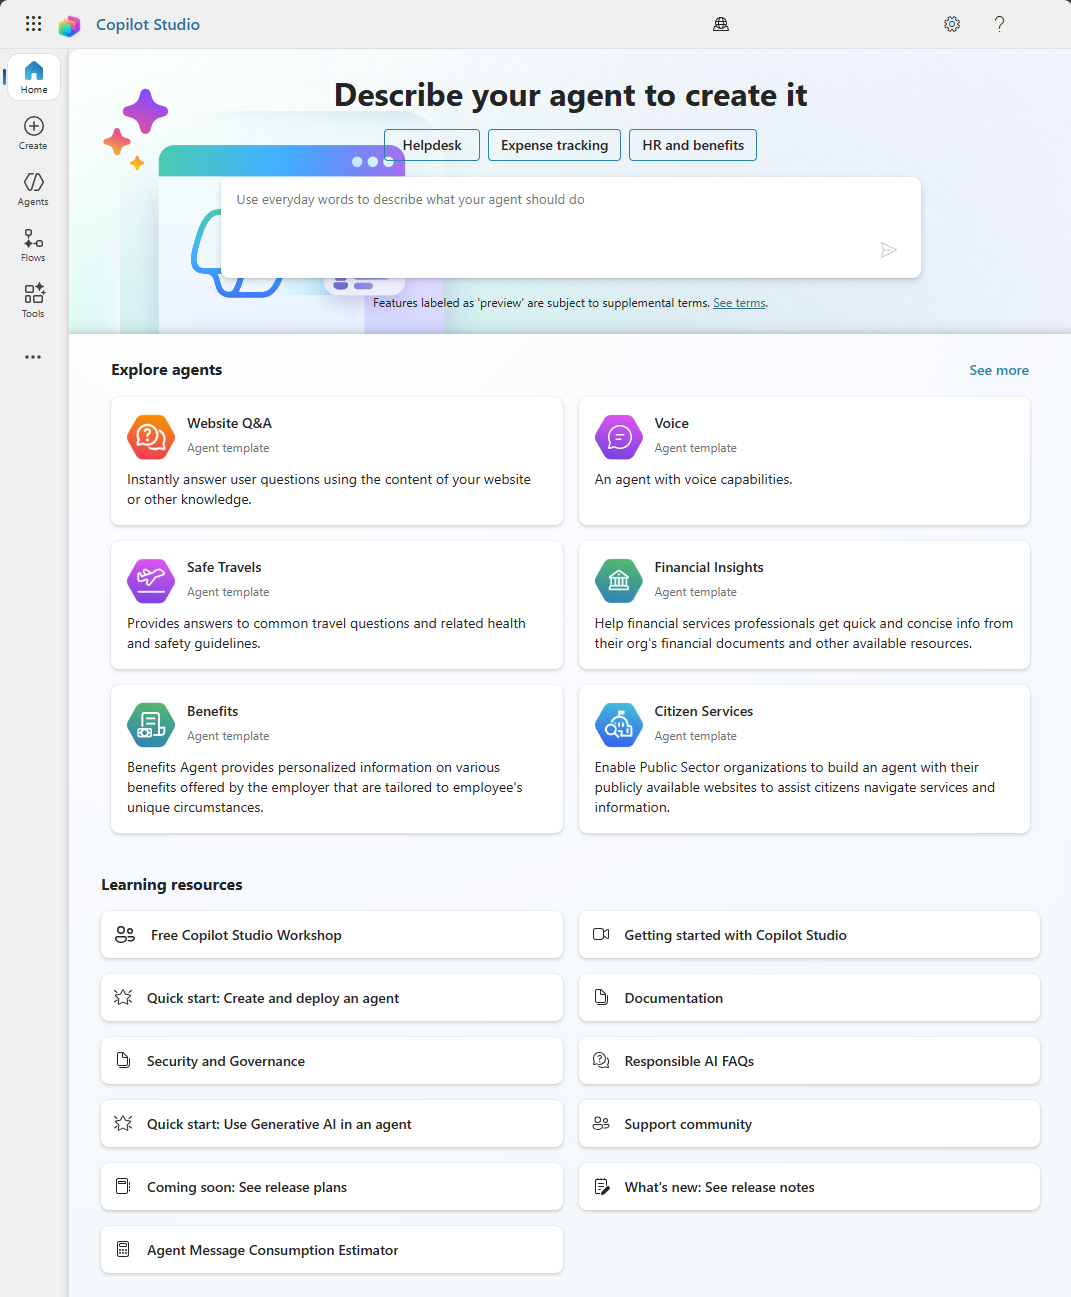Click See more next to Explore agents
The height and width of the screenshot is (1297, 1071).
tap(999, 370)
